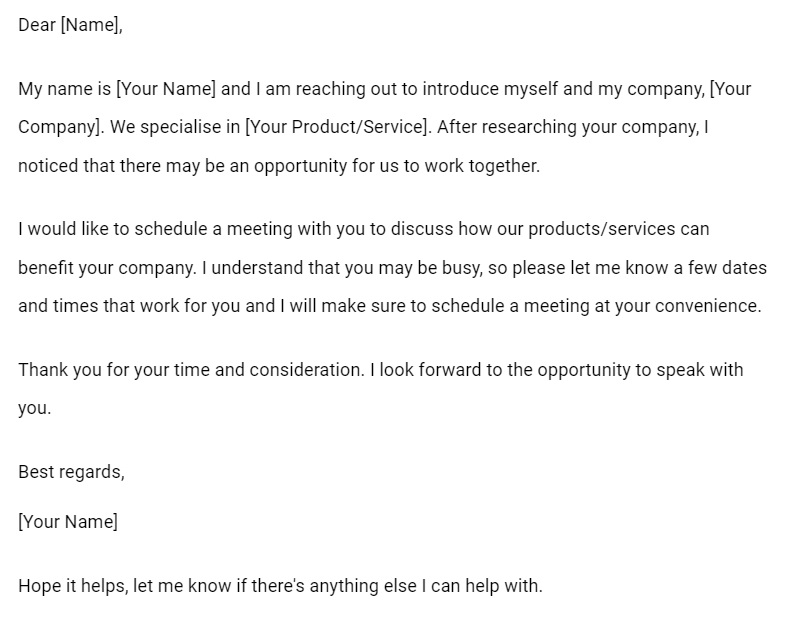
Task: Click 'Hope it helps' closing sentence
Action: tap(71, 586)
